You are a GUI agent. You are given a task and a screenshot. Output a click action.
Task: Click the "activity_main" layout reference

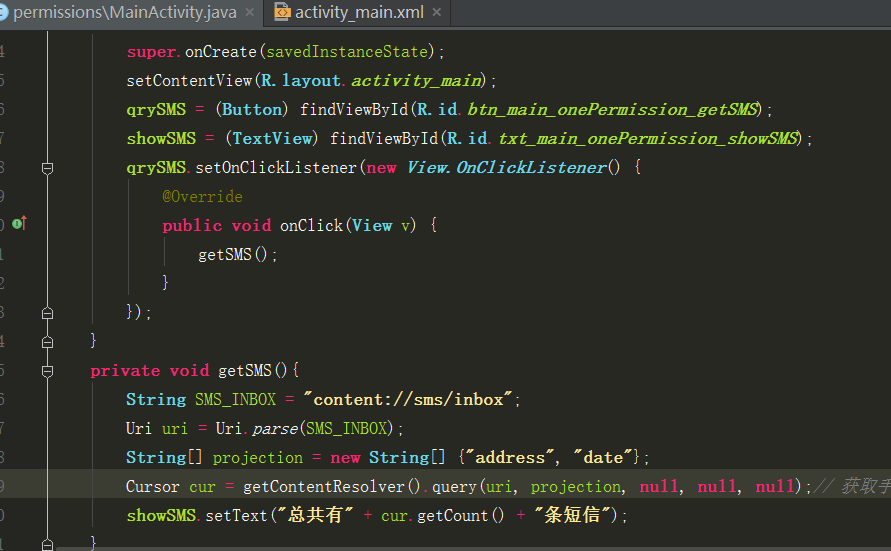point(417,81)
